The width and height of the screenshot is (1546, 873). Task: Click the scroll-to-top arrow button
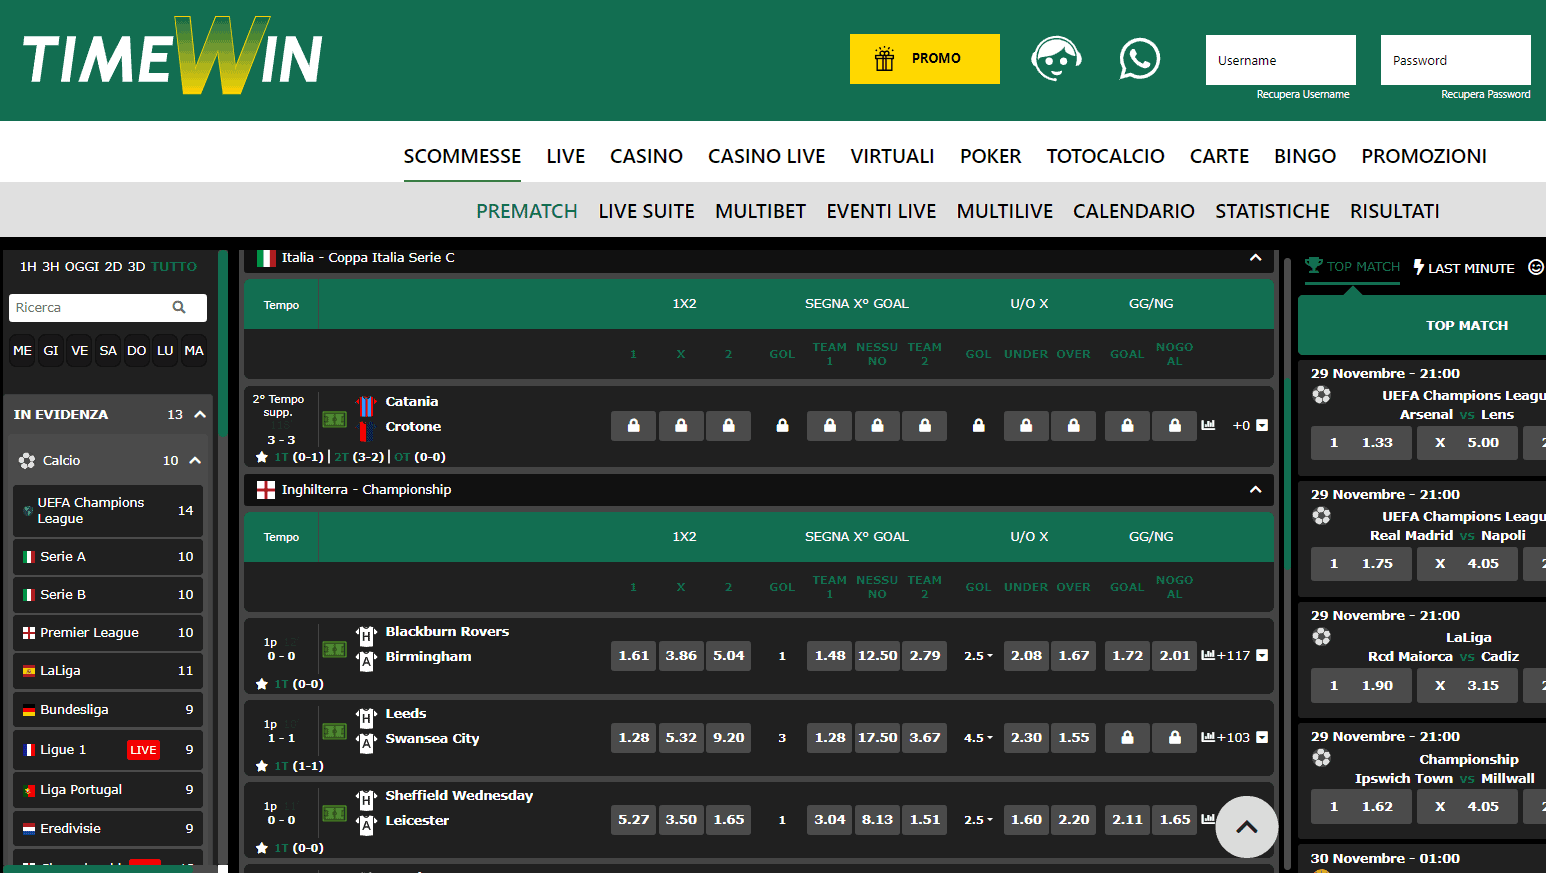[1246, 827]
